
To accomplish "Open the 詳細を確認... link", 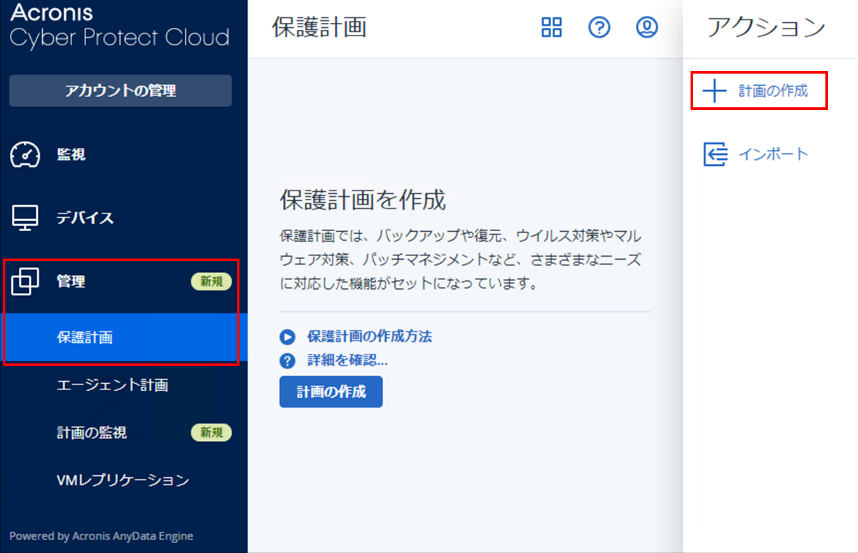I will (347, 360).
